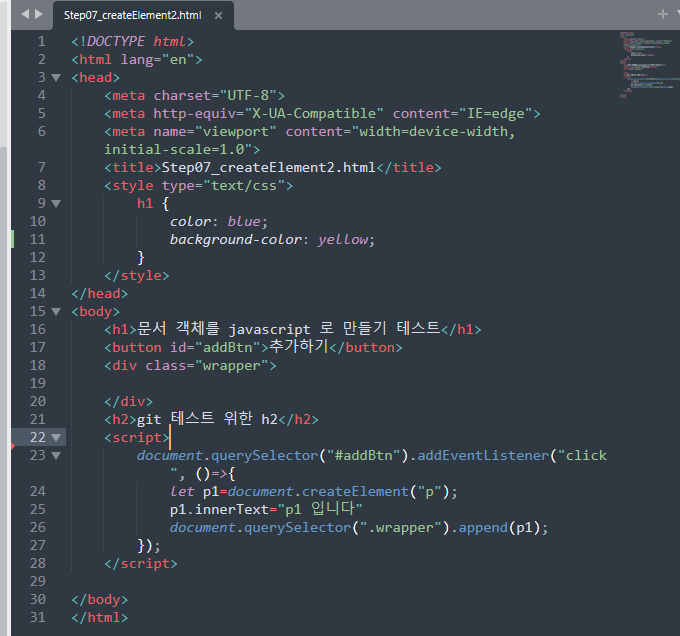Click the 'yellow' background-color value
The image size is (680, 636).
pos(343,239)
